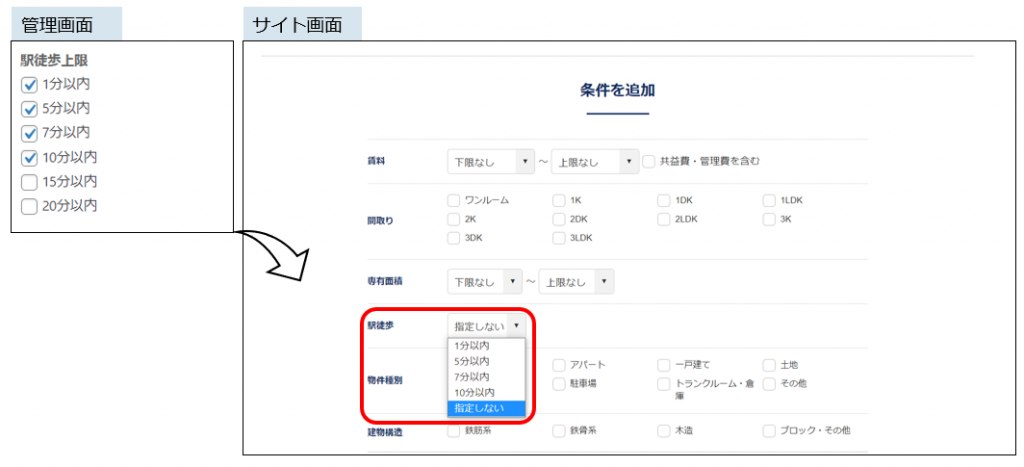The width and height of the screenshot is (1024, 467).
Task: Toggle the 7分以内 checkbox in admin panel
Action: (x=29, y=133)
